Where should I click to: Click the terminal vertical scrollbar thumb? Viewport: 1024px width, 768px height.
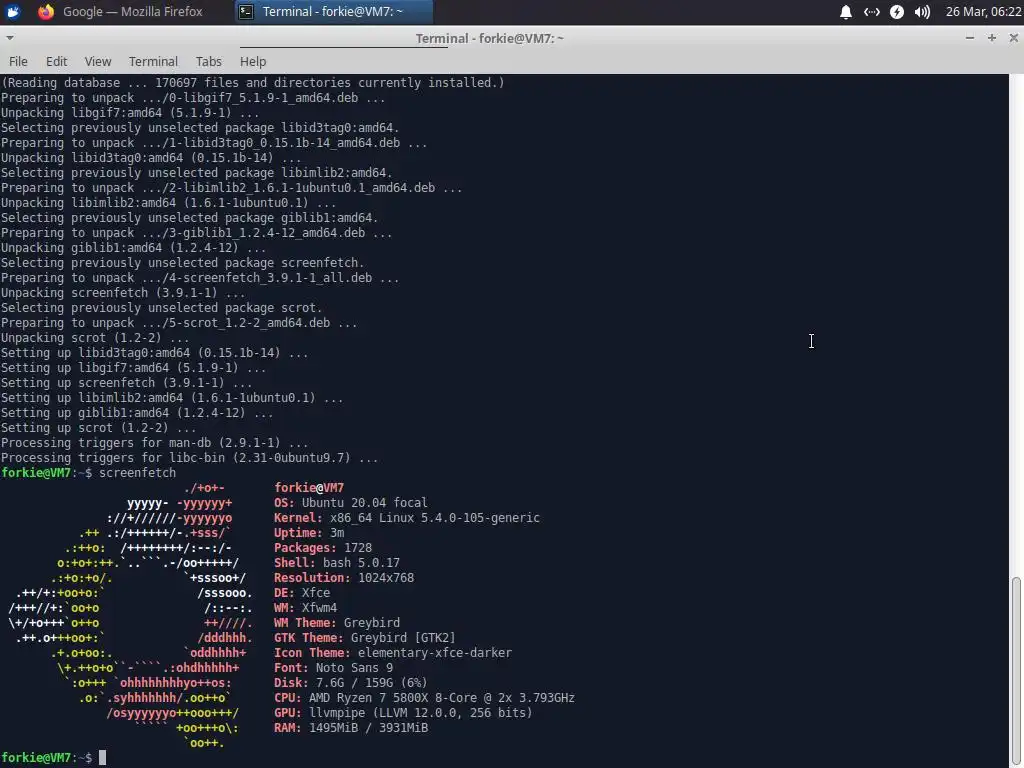pyautogui.click(x=1016, y=672)
